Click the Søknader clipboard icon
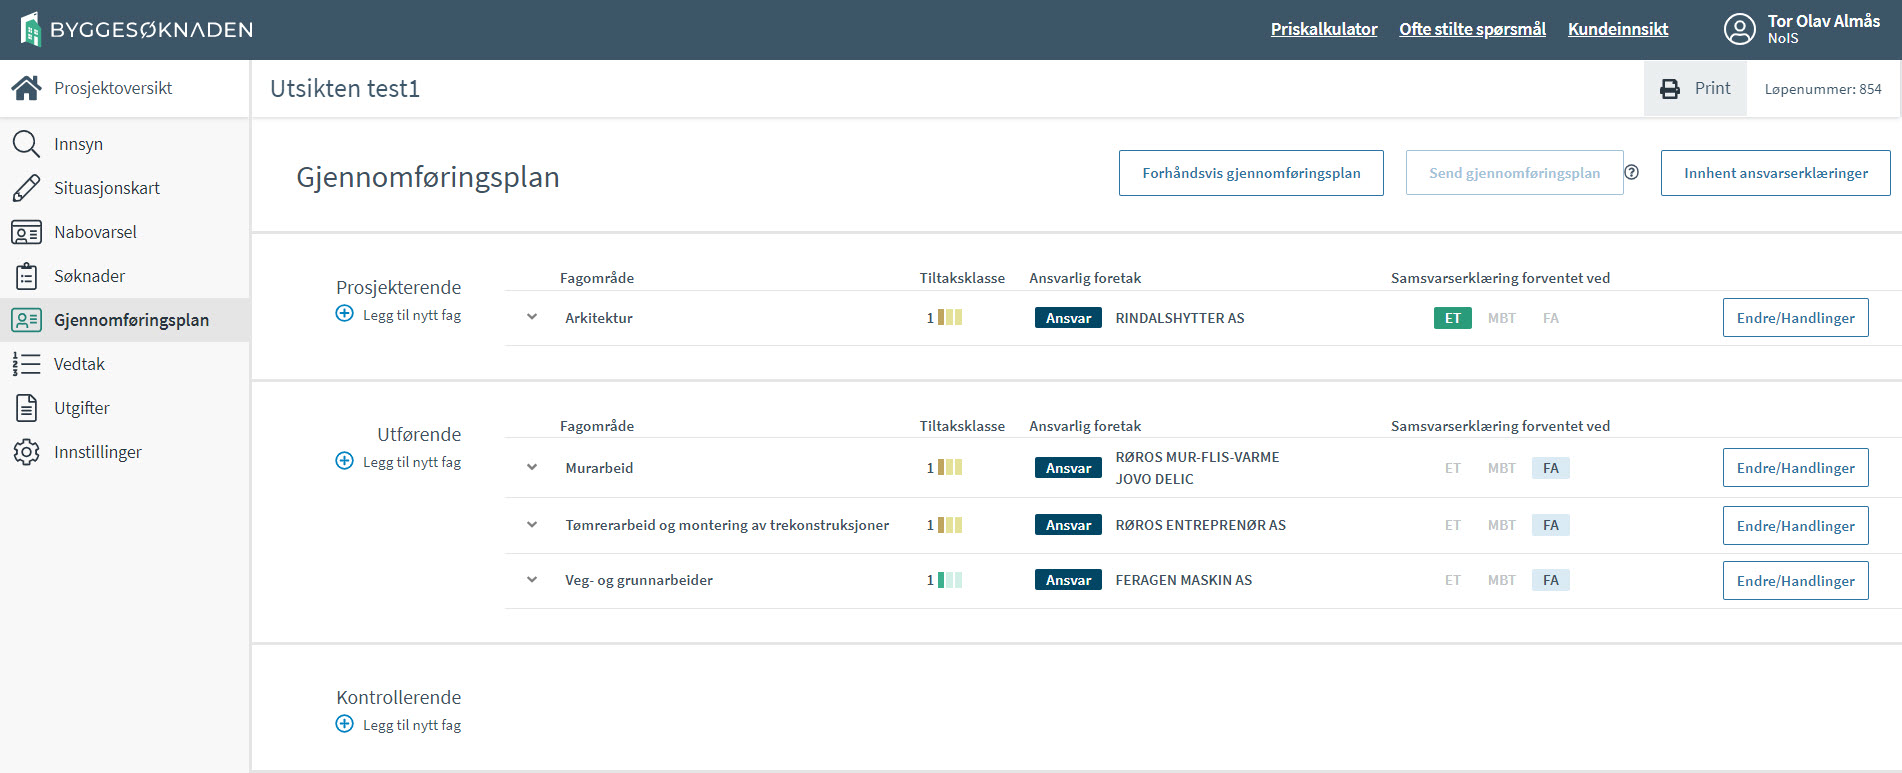Image resolution: width=1902 pixels, height=773 pixels. (26, 276)
